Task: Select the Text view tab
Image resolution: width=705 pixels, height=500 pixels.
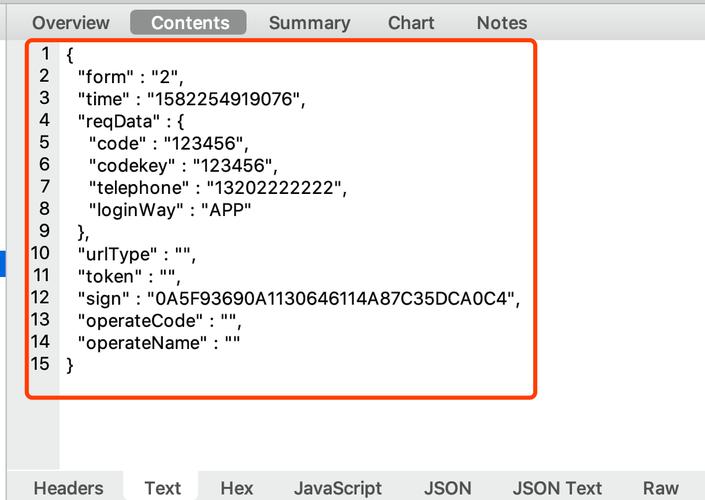Action: click(162, 488)
